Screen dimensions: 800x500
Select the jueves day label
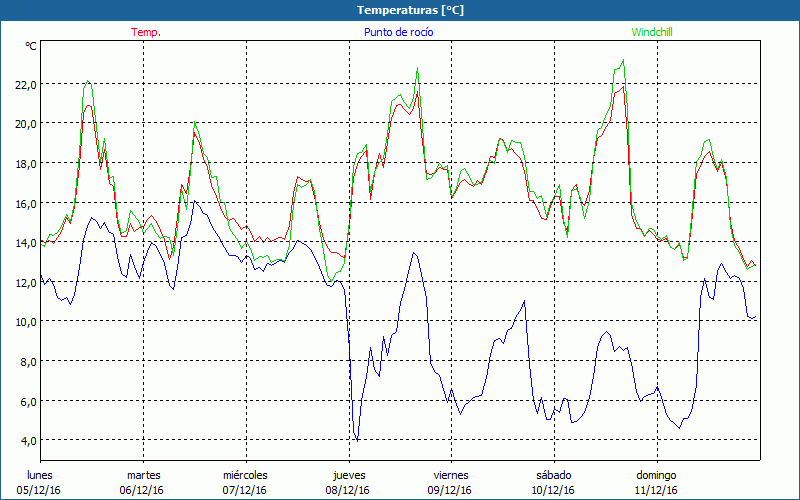pos(347,475)
